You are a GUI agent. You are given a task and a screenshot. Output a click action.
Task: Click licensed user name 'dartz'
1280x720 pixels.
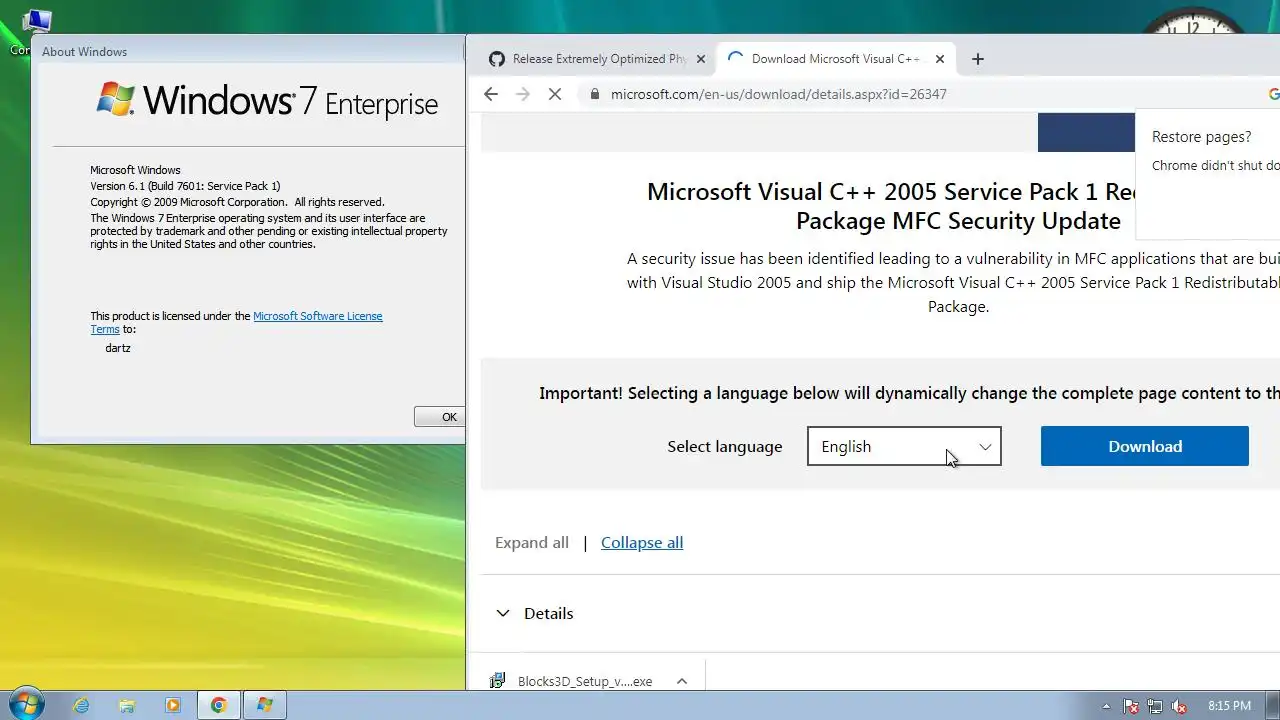[118, 348]
